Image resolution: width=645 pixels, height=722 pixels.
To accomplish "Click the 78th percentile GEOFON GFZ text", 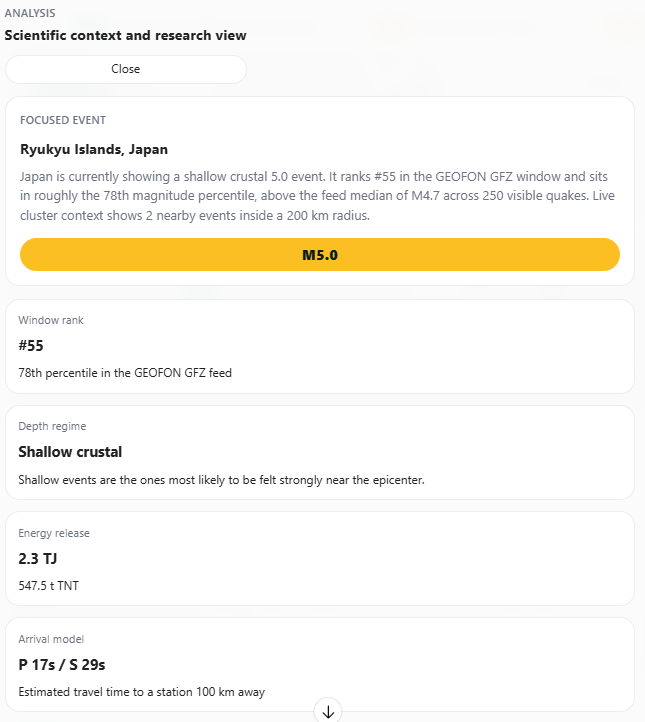I will (125, 373).
